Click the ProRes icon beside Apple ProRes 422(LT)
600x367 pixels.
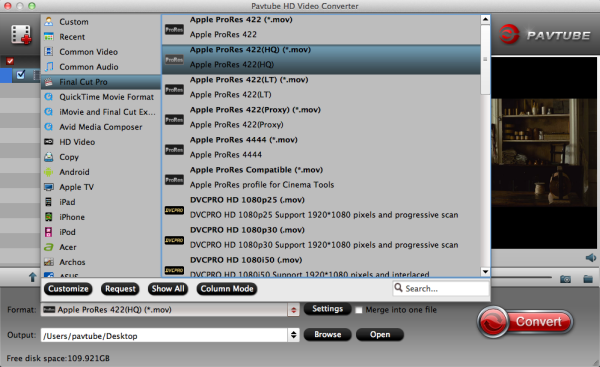pos(174,90)
